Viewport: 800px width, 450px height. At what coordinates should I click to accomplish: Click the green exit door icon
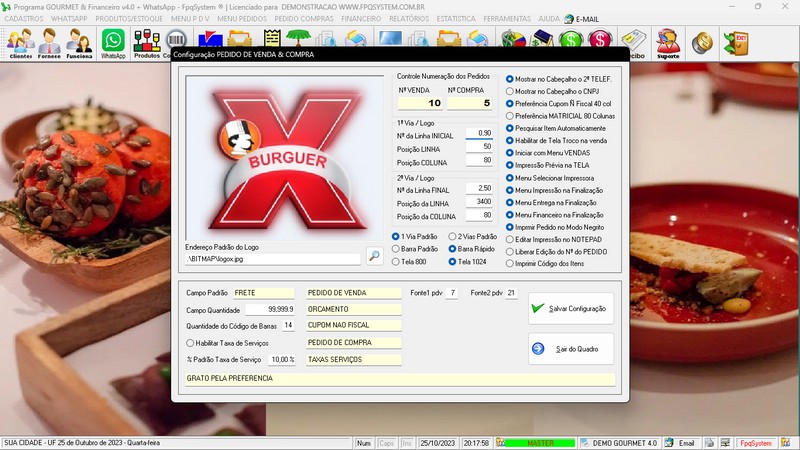(736, 43)
